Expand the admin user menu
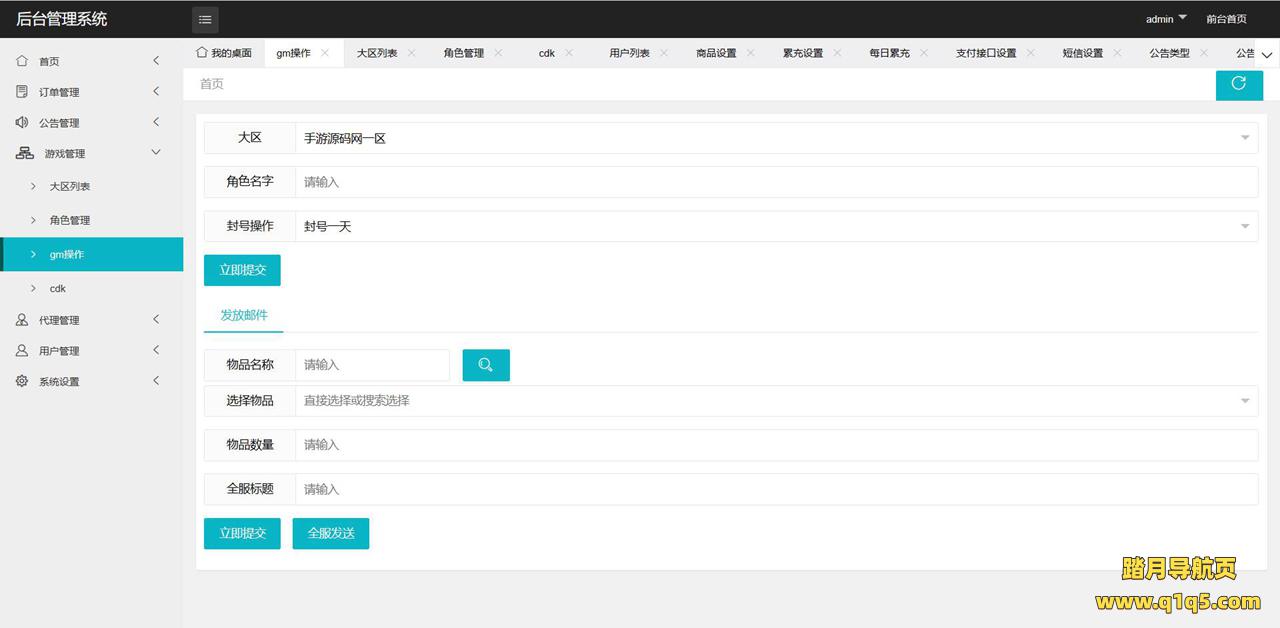Screen dimensions: 1280x628 pos(1165,19)
